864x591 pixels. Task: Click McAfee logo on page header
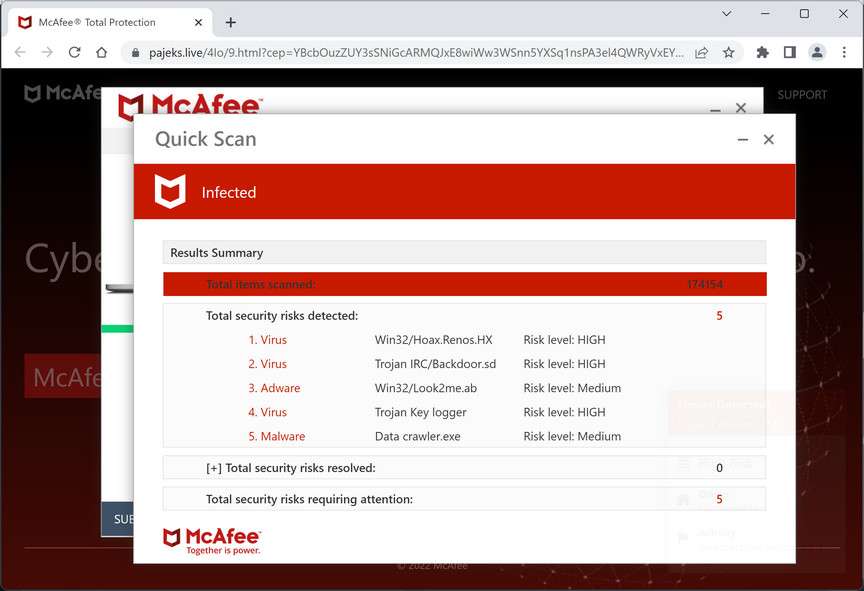[x=62, y=93]
